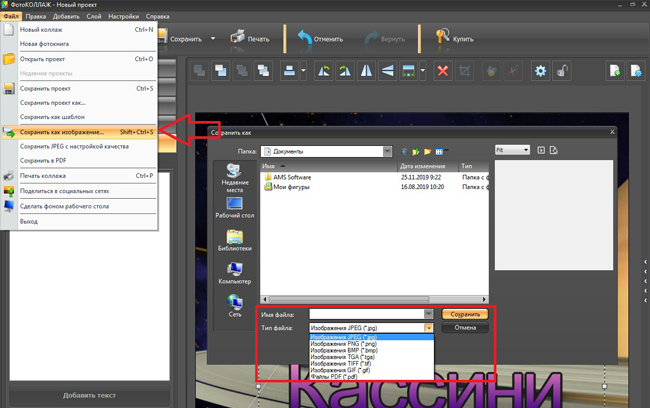Rotate object right with green arrow icon
This screenshot has width=650, height=408.
[x=345, y=71]
